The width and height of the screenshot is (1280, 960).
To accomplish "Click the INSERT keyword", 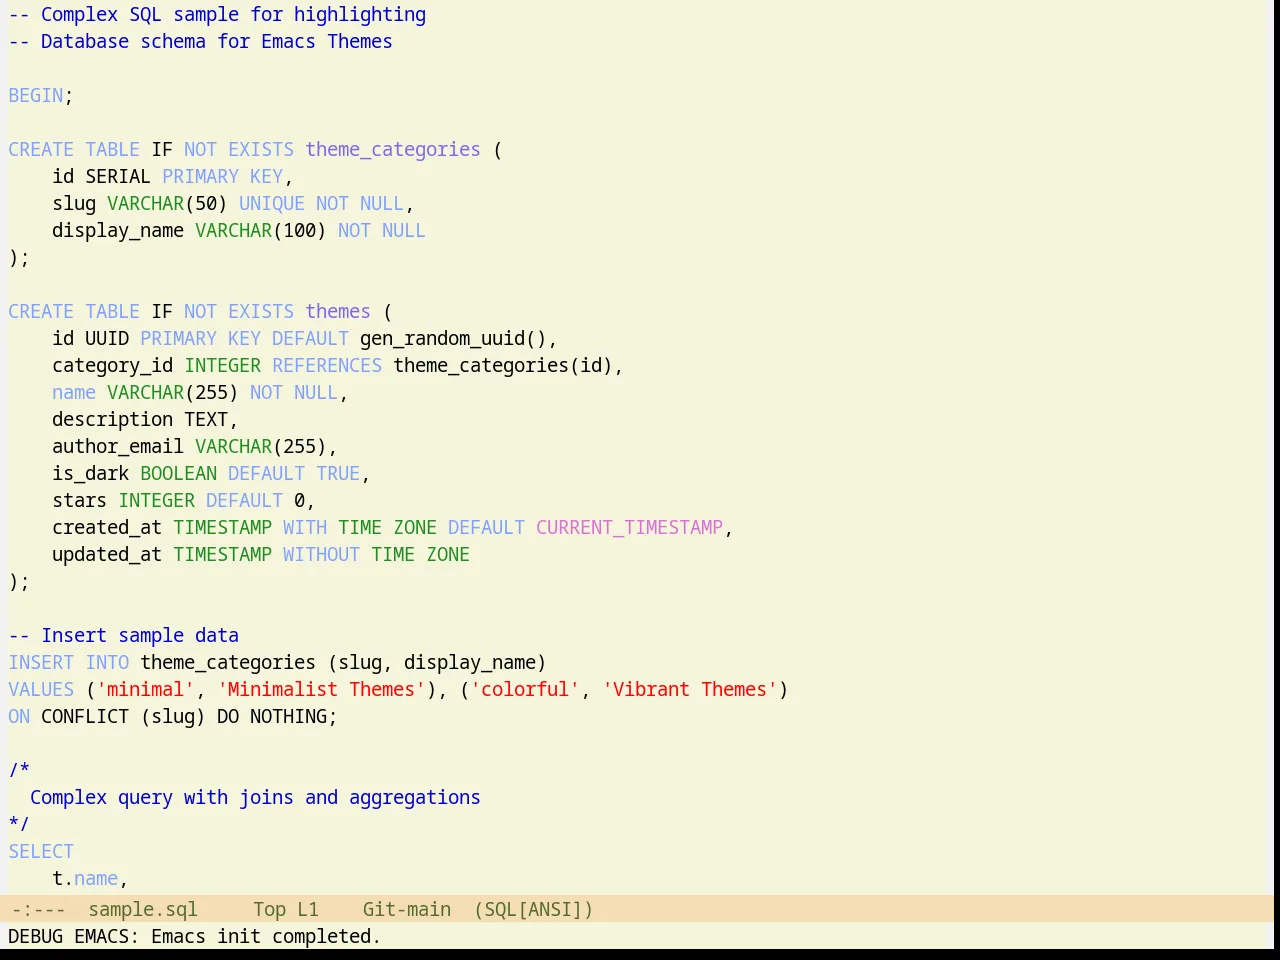I will pyautogui.click(x=41, y=662).
